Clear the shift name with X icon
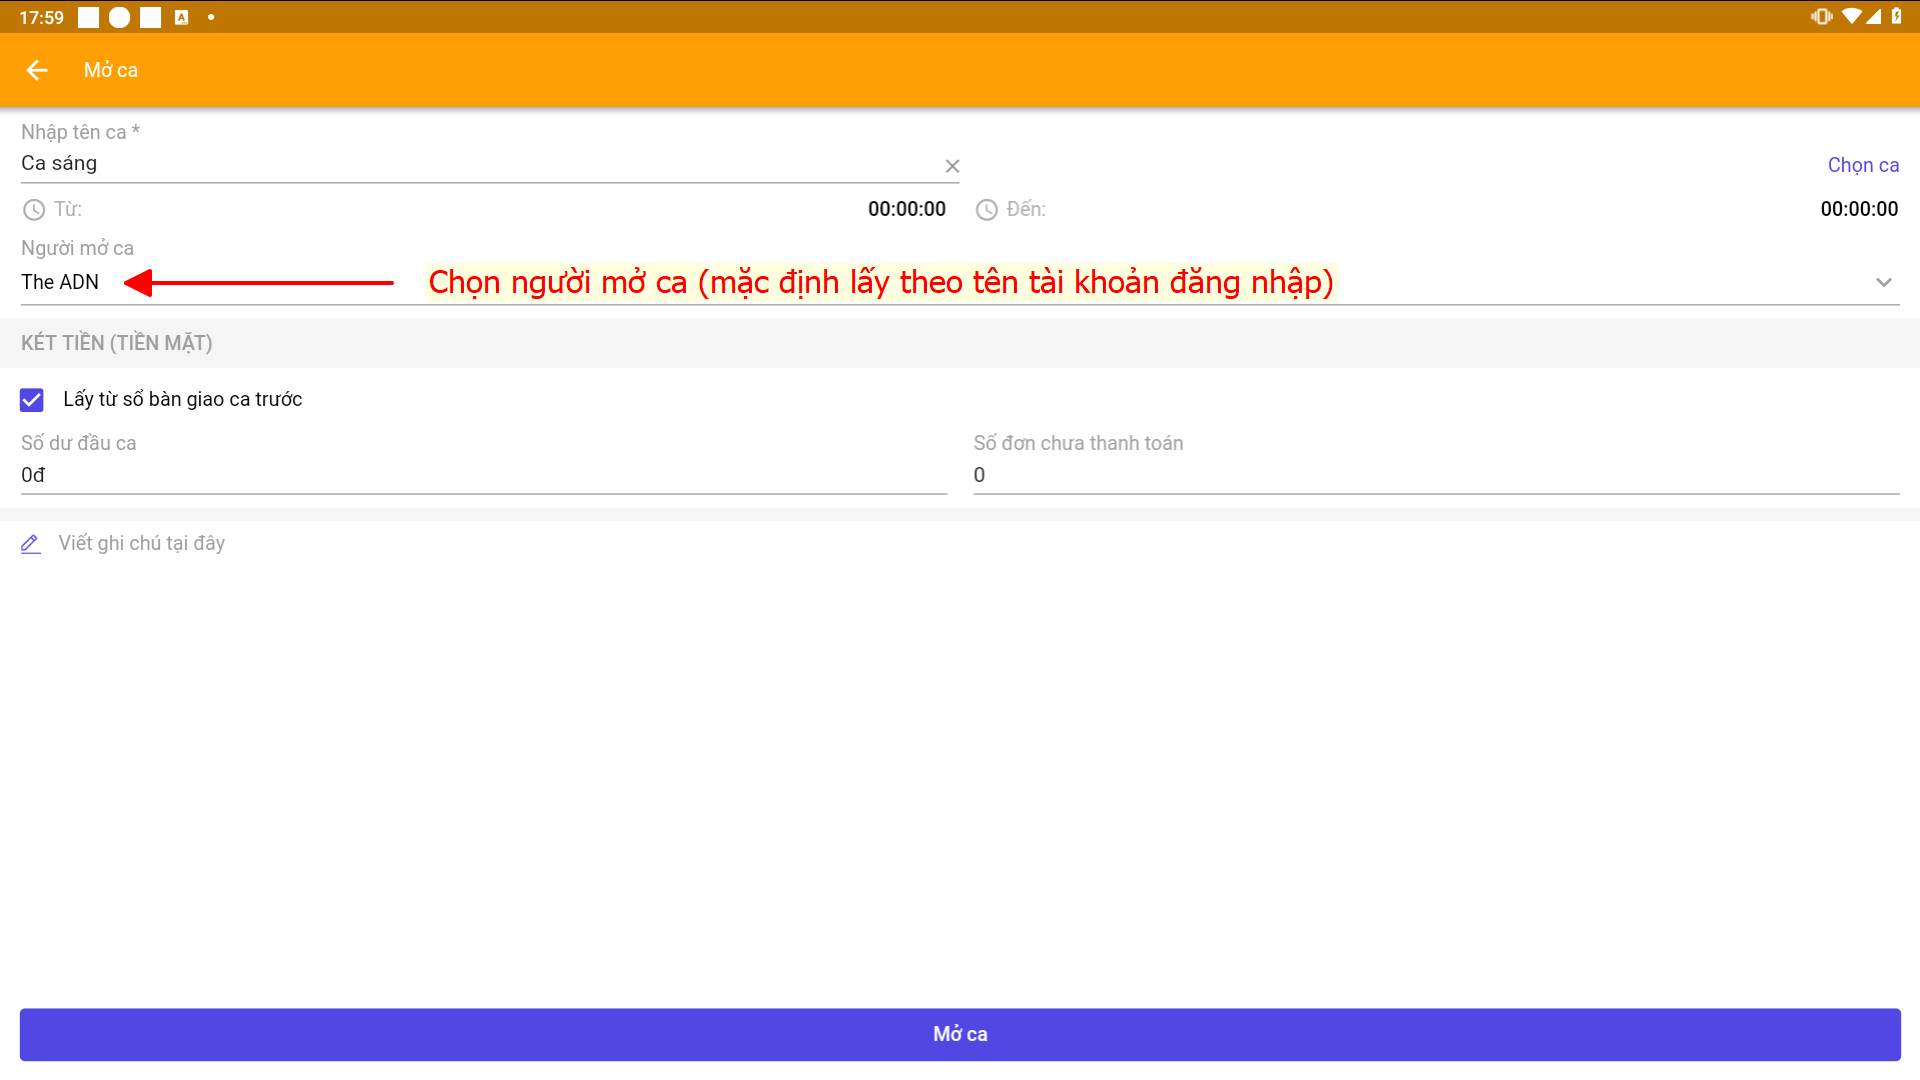 pyautogui.click(x=952, y=166)
